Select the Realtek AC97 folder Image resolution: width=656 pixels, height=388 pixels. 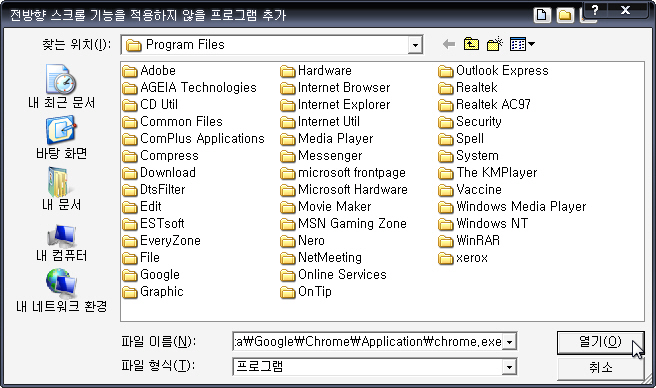[484, 105]
